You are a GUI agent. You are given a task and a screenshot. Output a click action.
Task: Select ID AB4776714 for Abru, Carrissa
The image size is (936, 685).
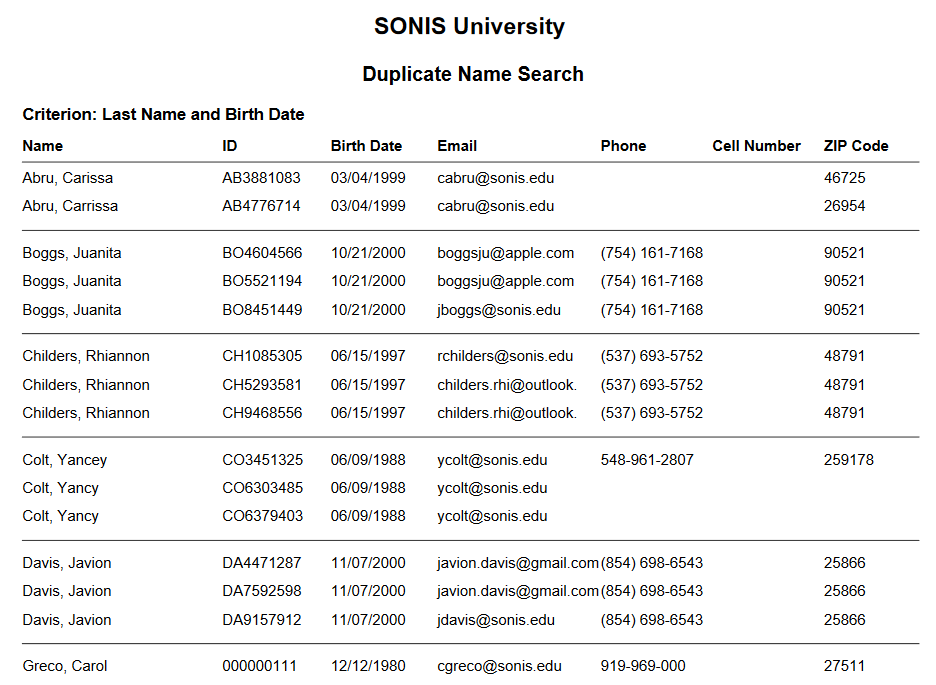click(261, 206)
